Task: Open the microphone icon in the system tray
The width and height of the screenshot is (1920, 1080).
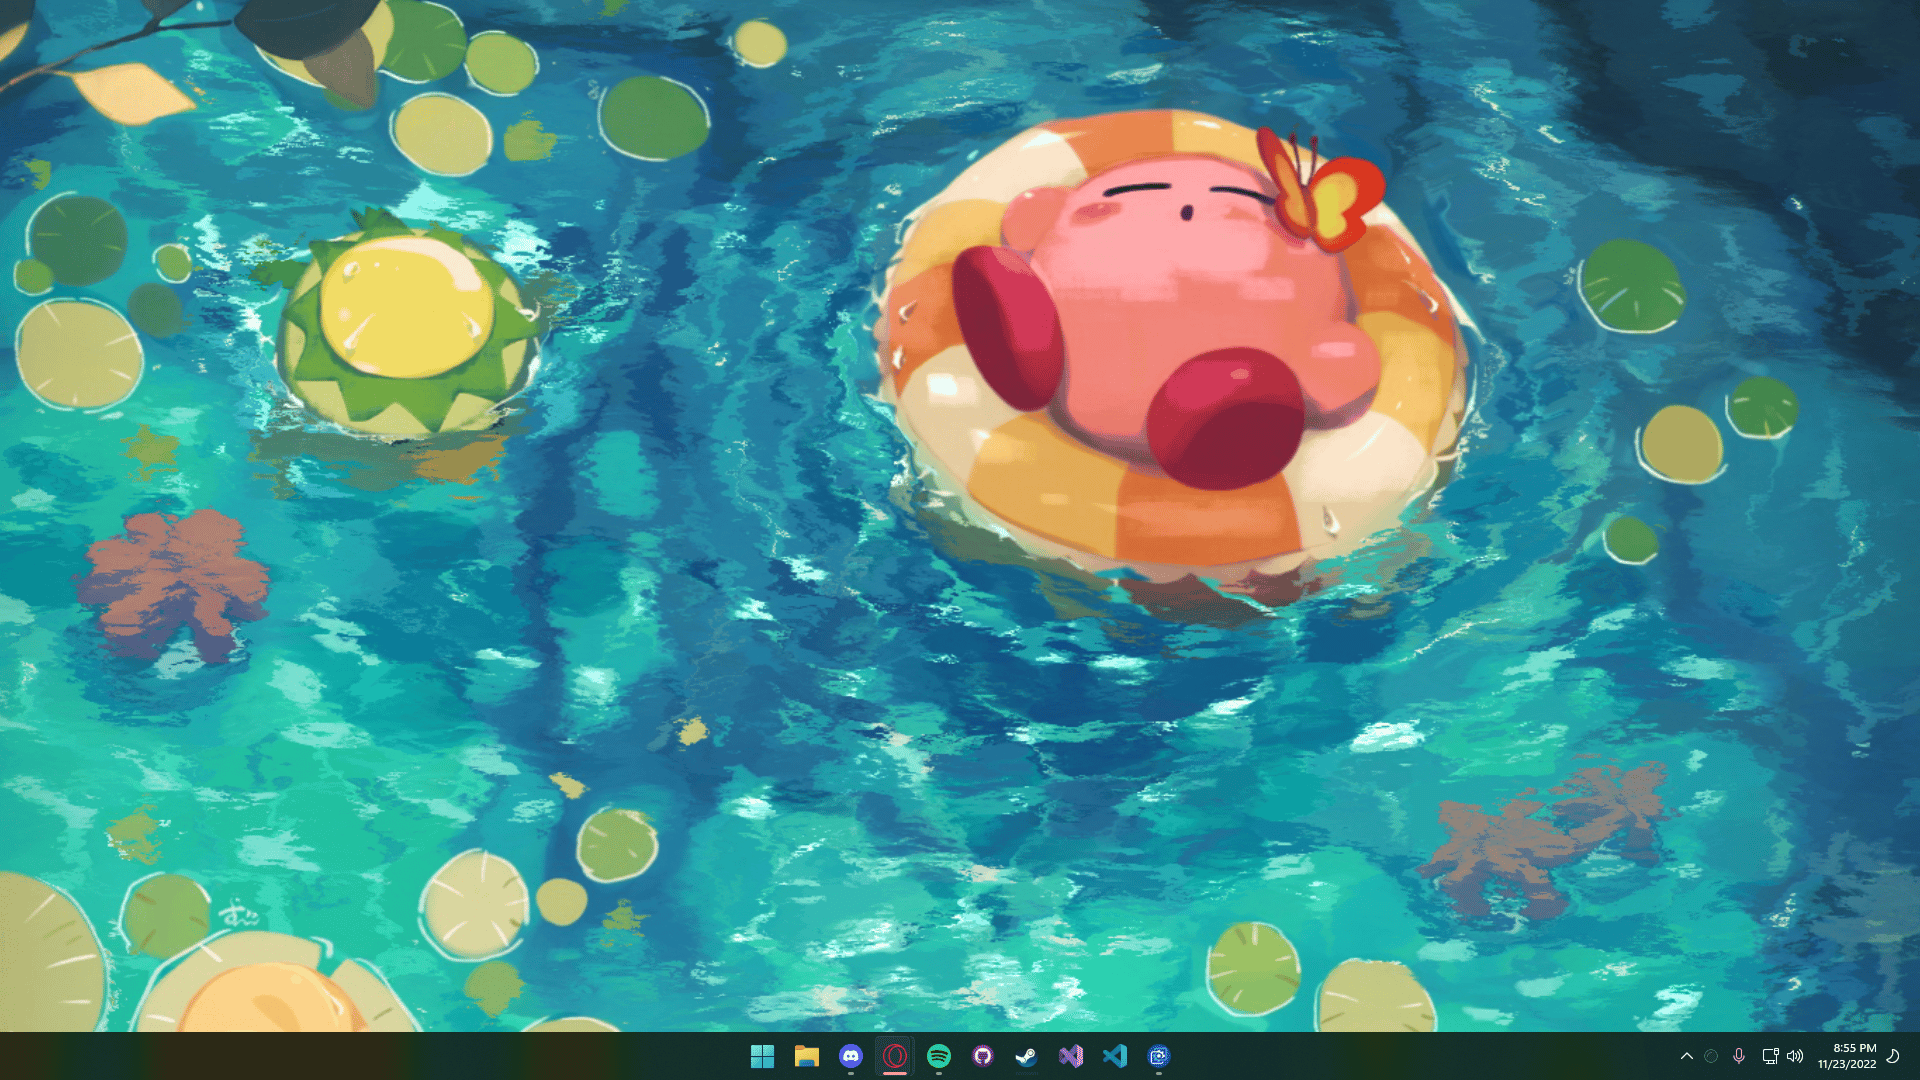Action: [x=1738, y=1055]
